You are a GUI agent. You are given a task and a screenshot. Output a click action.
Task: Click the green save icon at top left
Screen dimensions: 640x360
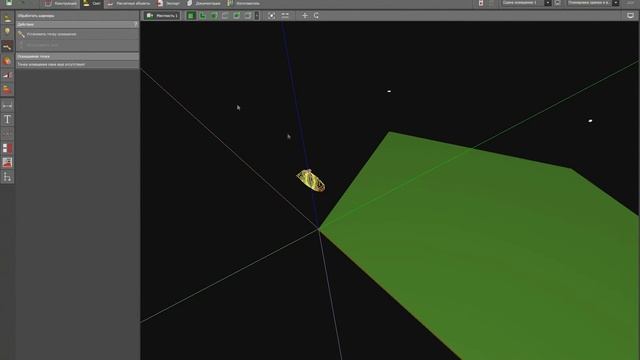pyautogui.click(x=9, y=3)
